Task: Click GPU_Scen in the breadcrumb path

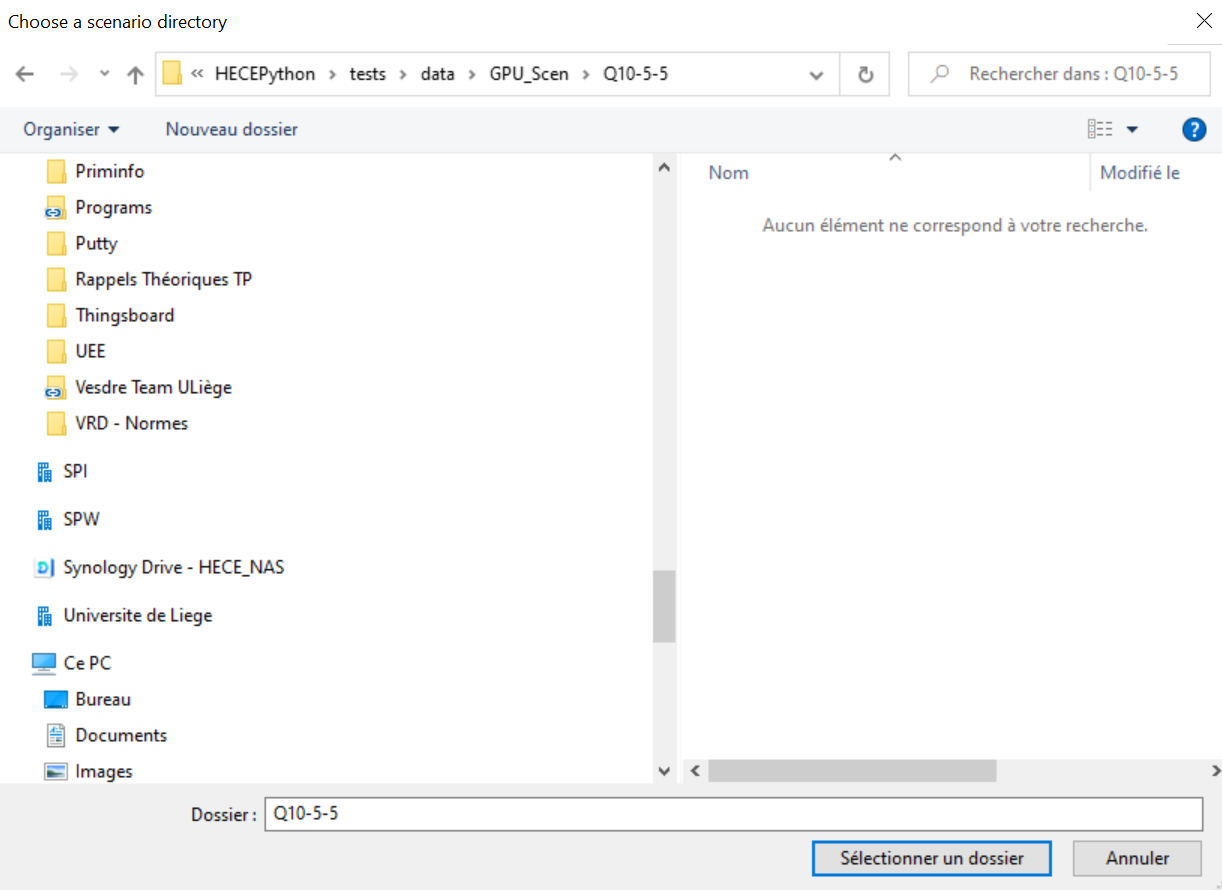Action: [x=528, y=74]
